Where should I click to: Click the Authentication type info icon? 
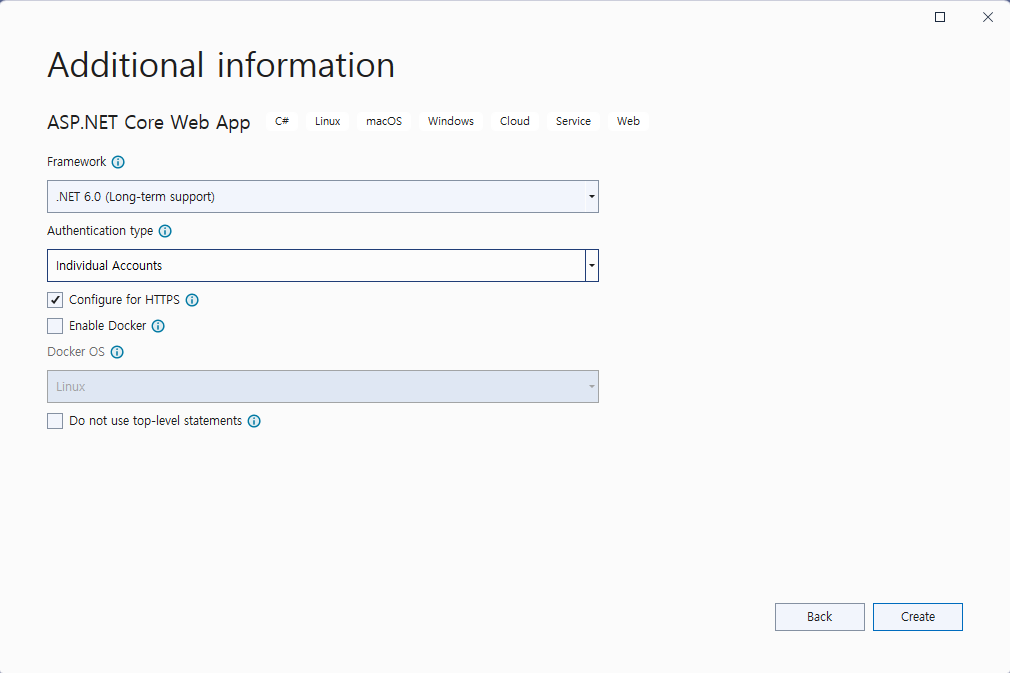coord(165,231)
